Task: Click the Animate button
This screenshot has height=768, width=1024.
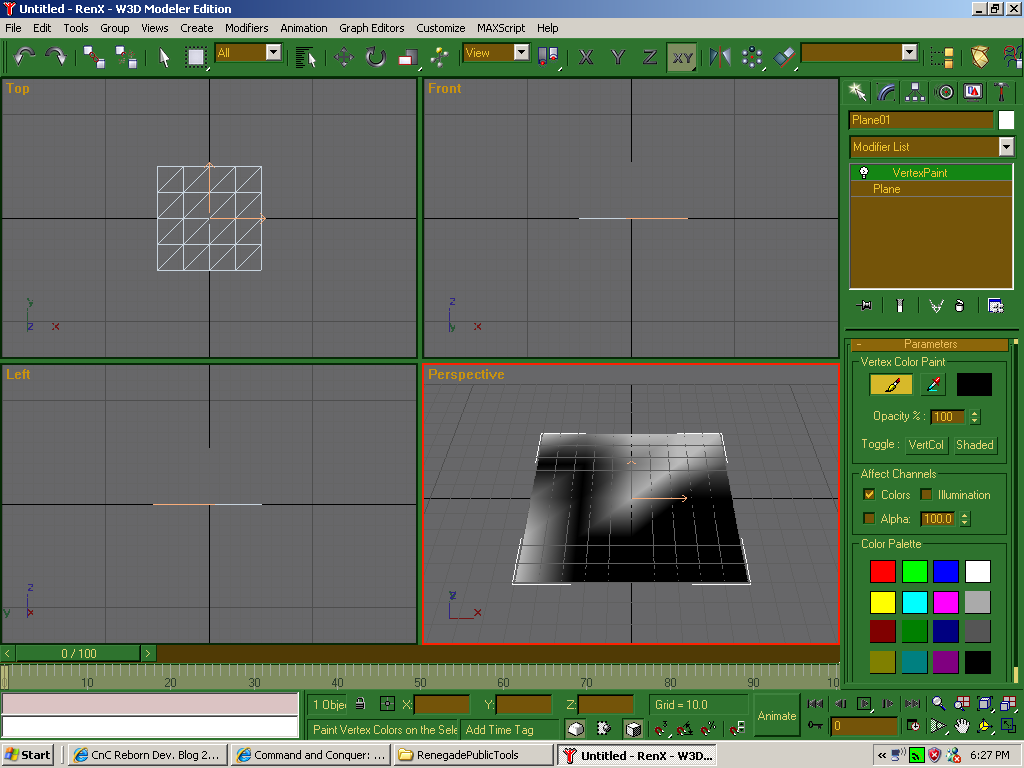Action: coord(777,716)
